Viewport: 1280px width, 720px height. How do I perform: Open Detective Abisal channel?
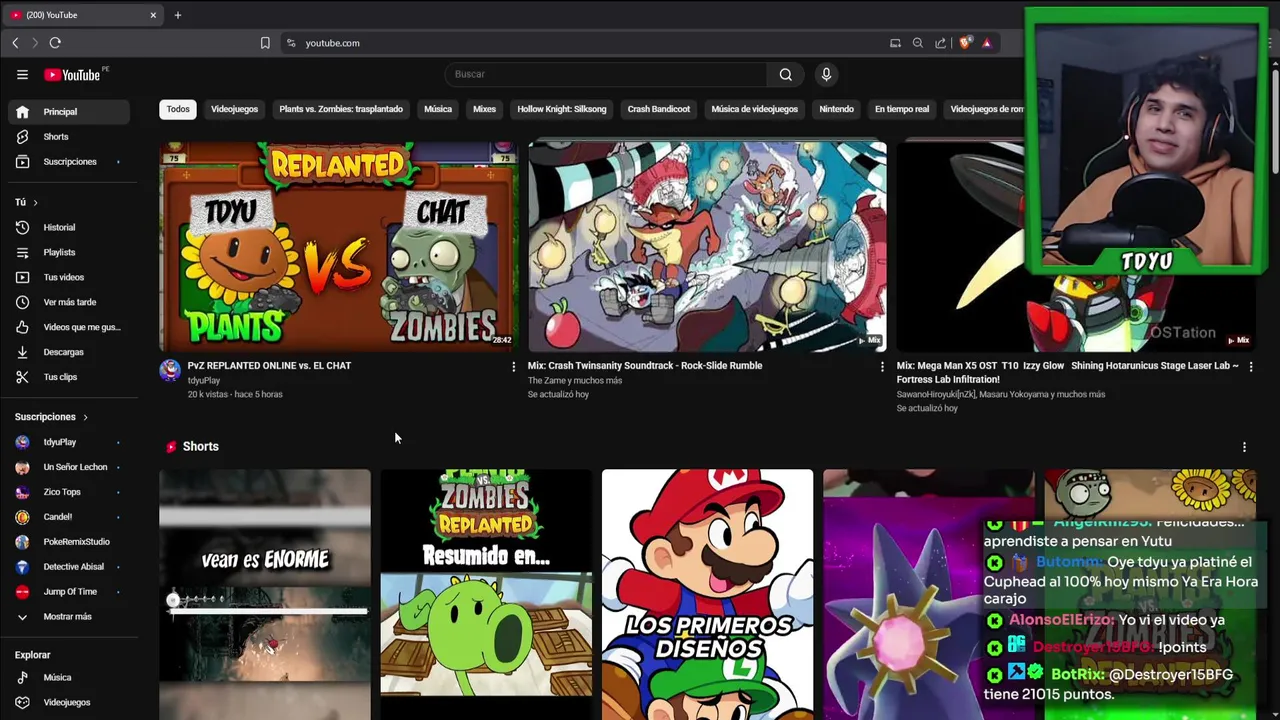68,567
